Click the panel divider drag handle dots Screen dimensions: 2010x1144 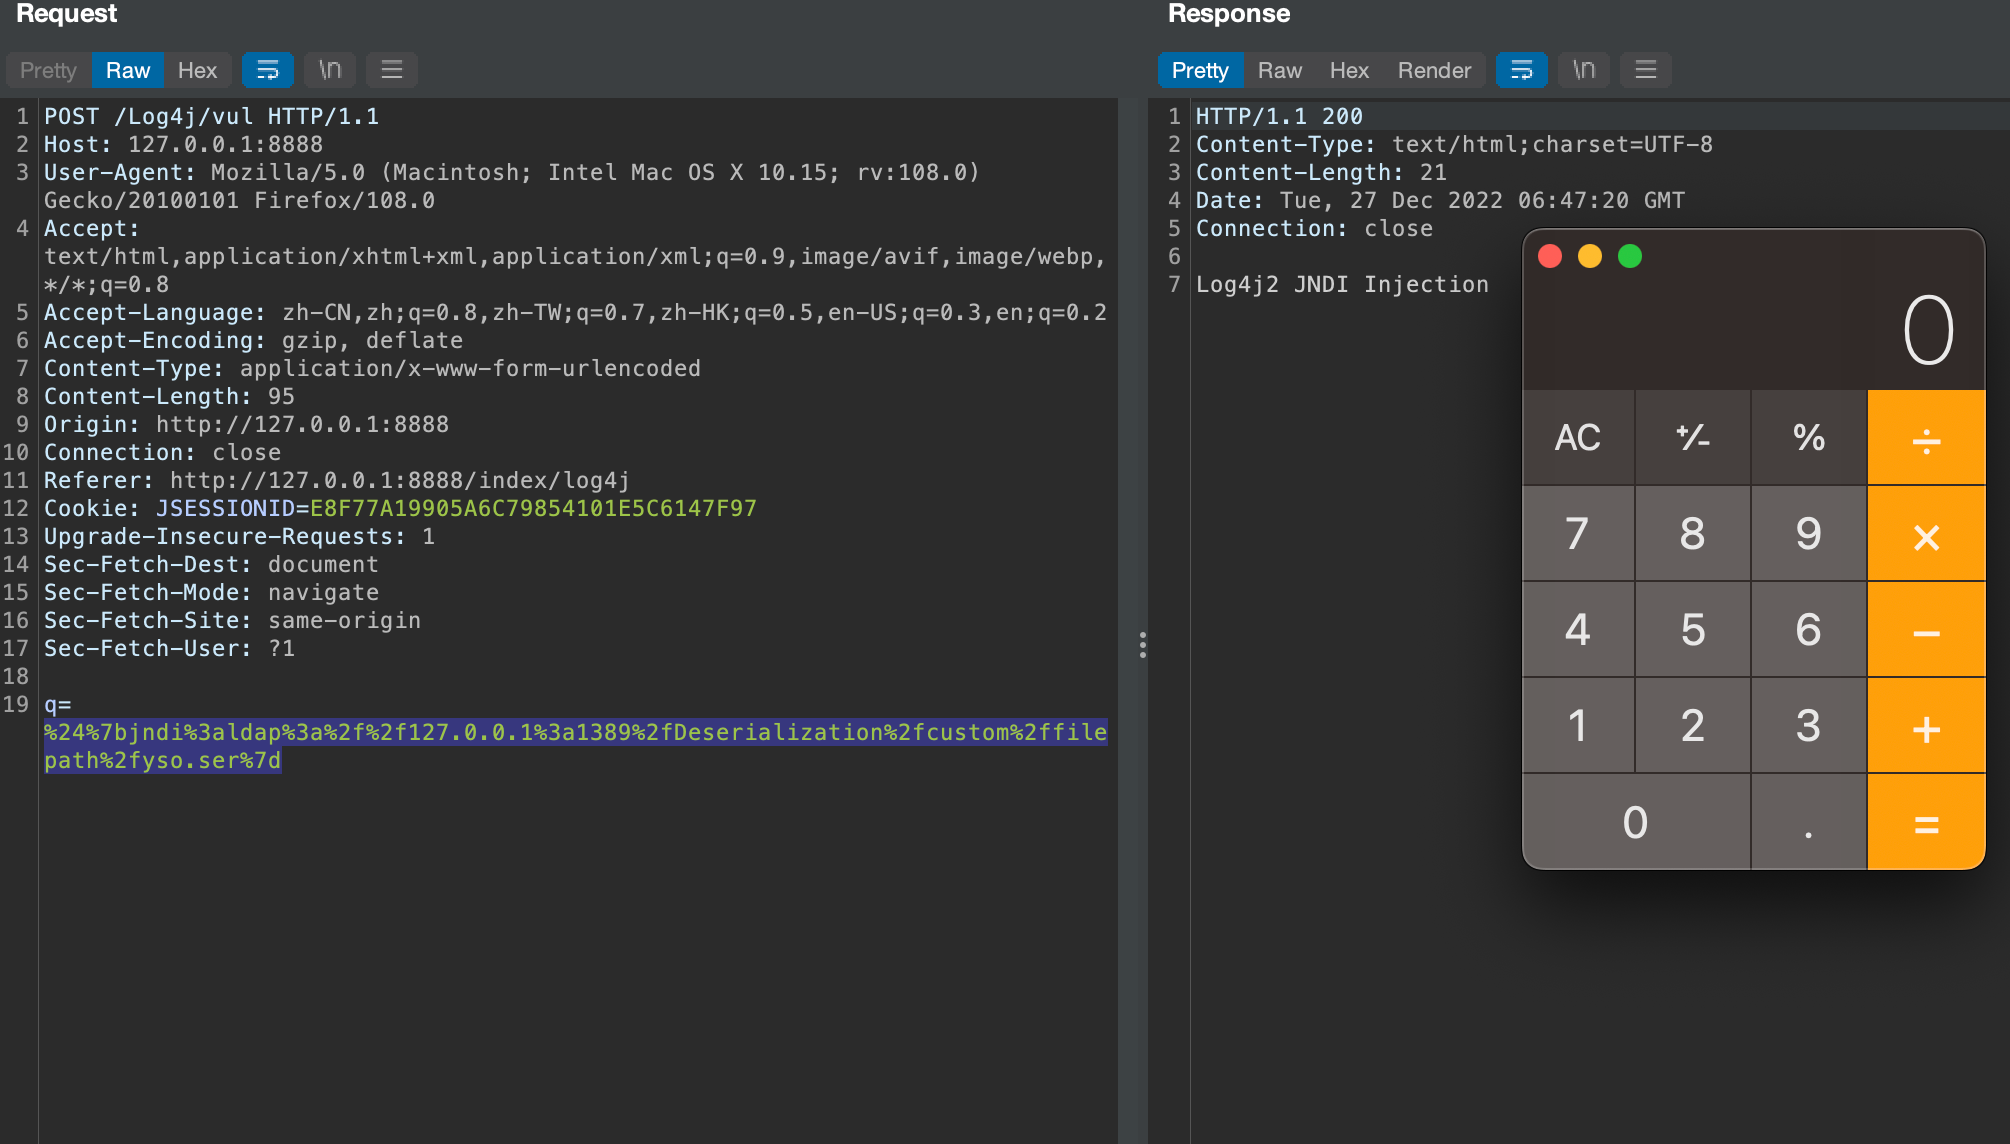[x=1142, y=645]
